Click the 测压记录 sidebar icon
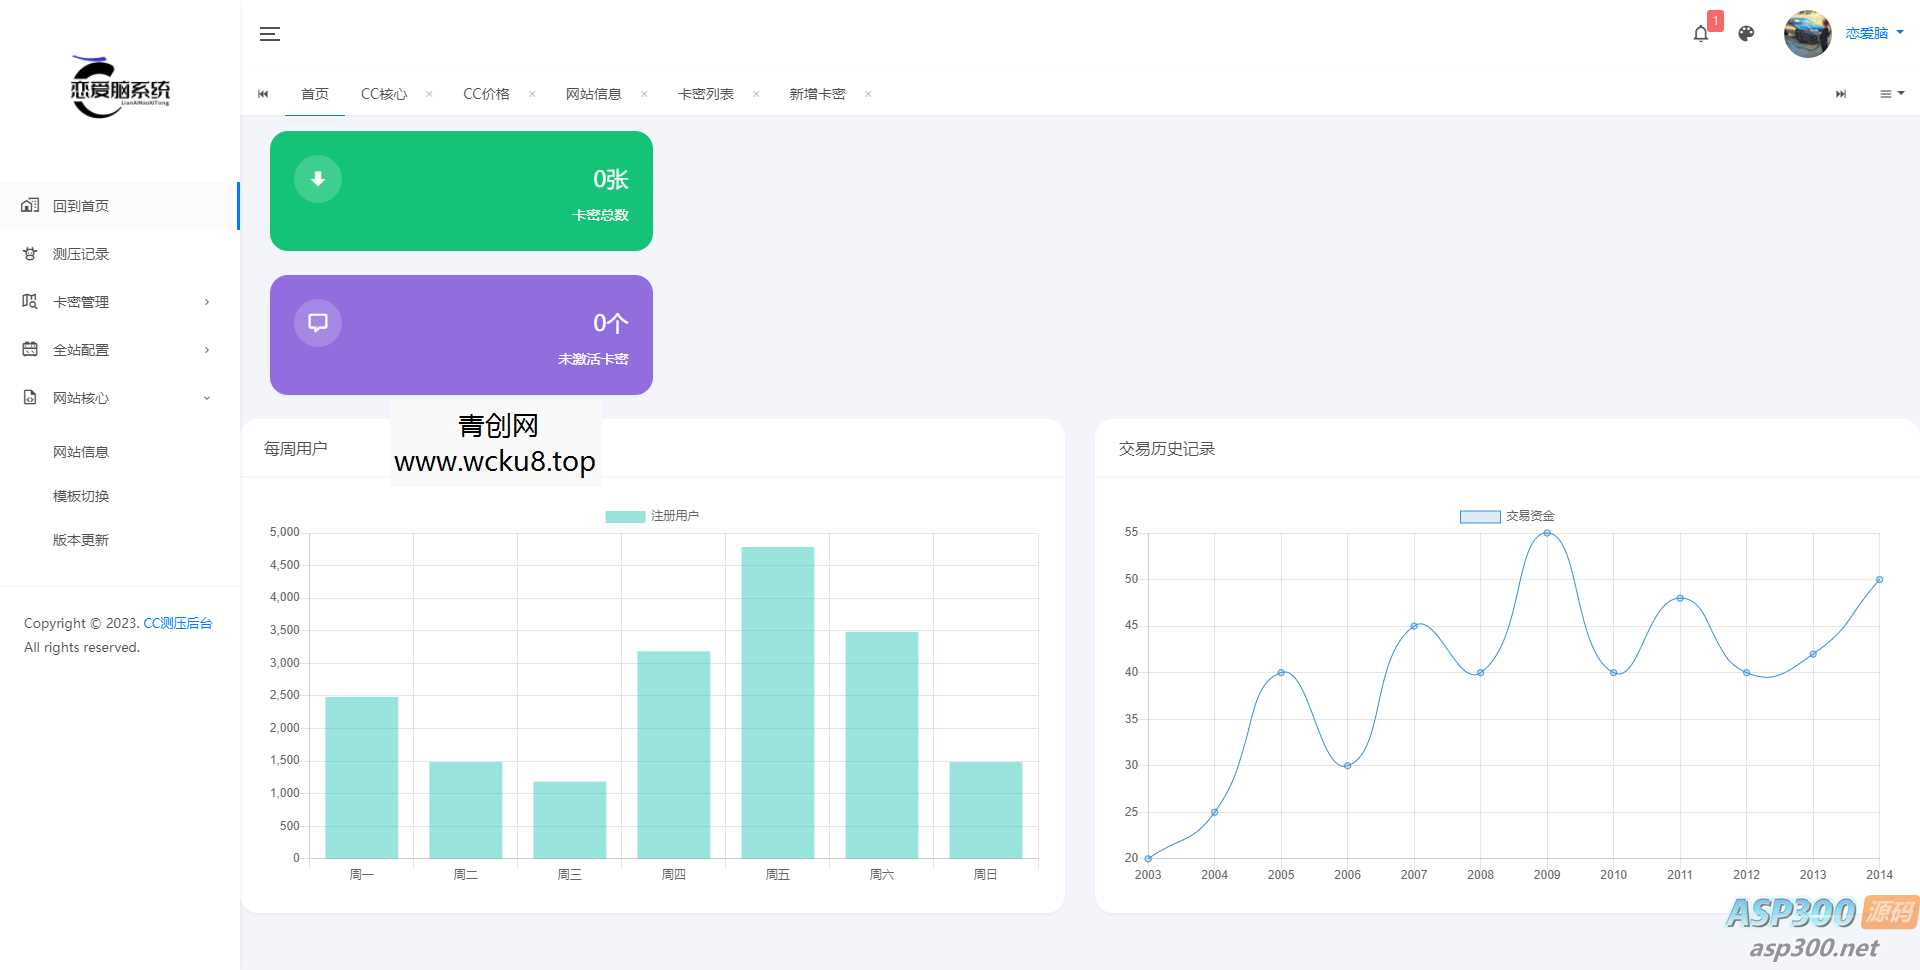 (30, 254)
